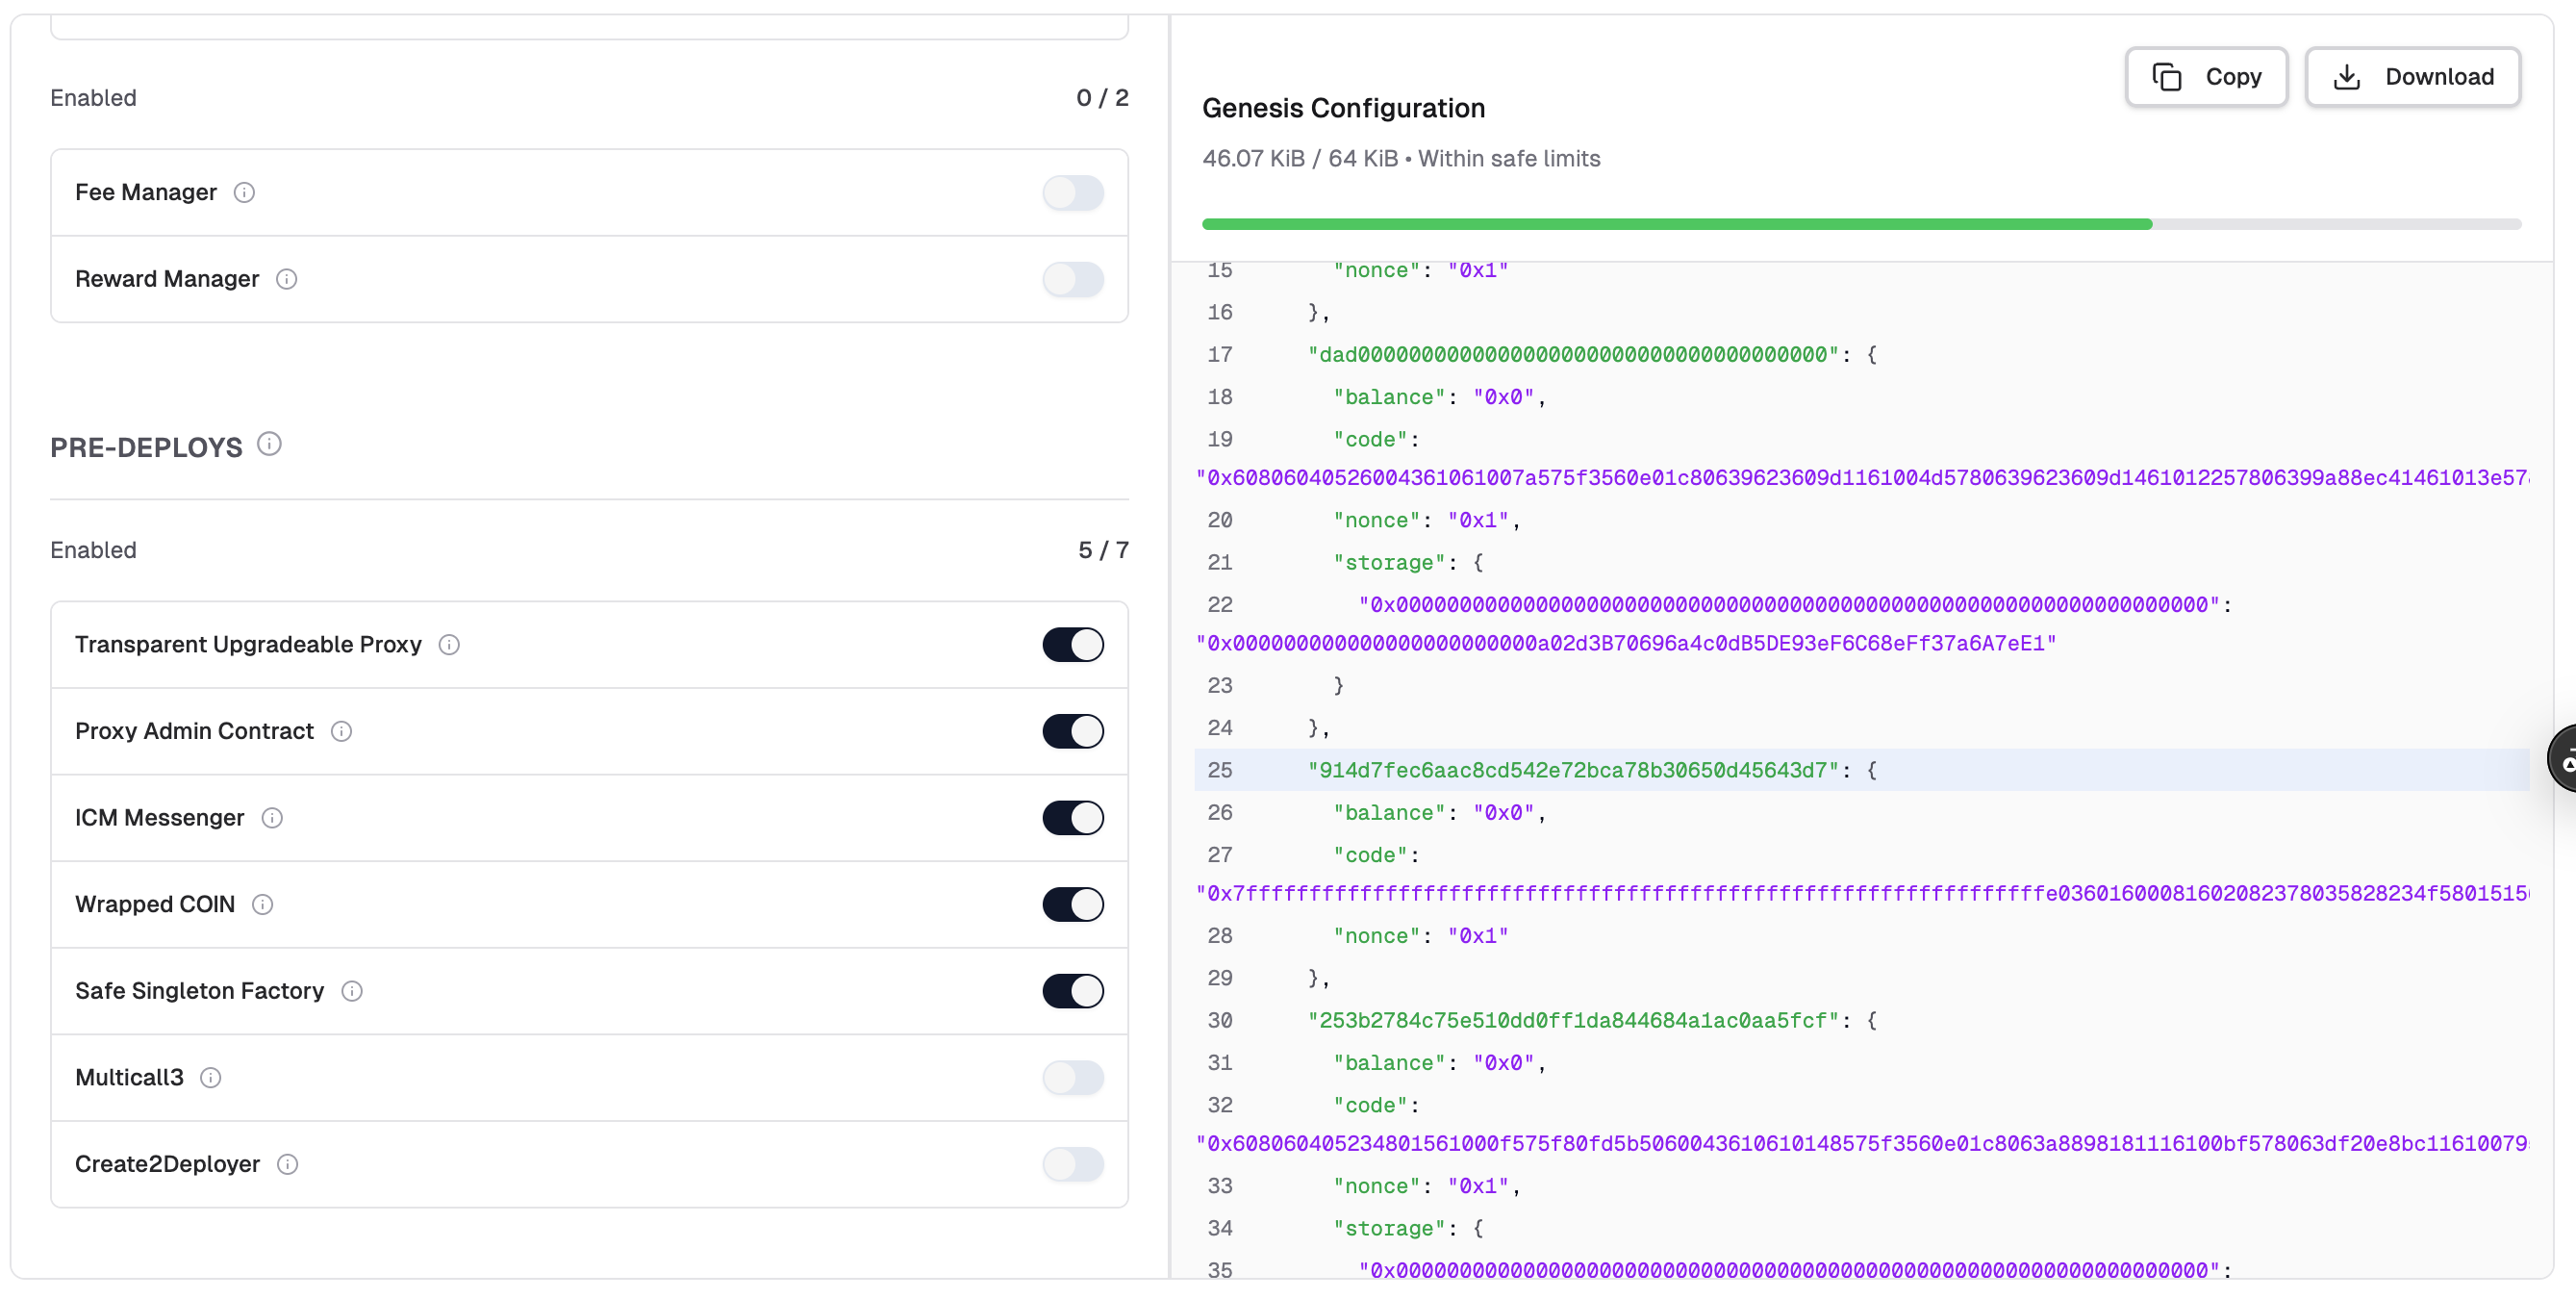Disable the ICM Messenger toggle
The width and height of the screenshot is (2576, 1299).
coord(1072,818)
